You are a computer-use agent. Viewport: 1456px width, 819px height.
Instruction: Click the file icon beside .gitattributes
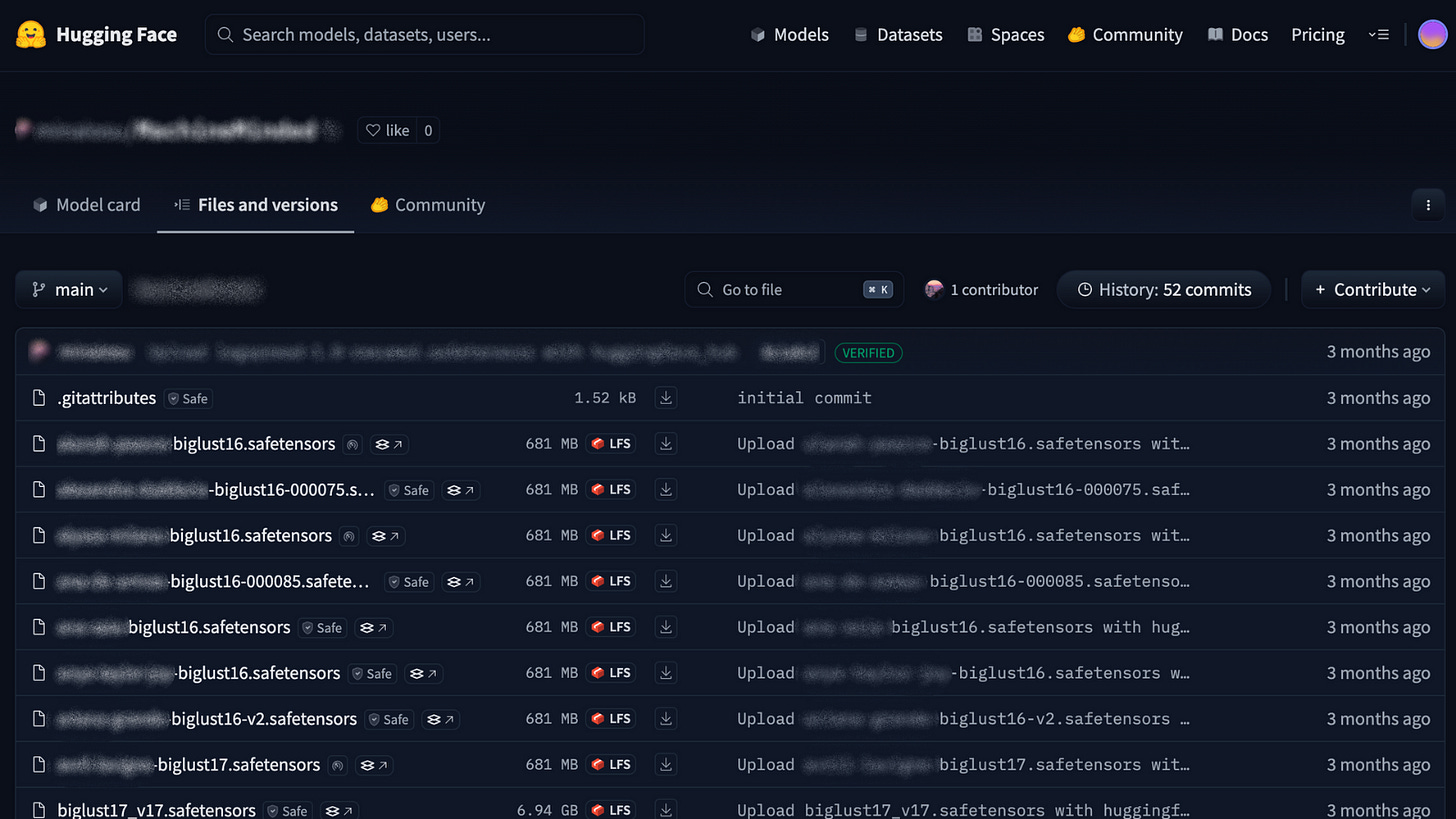point(39,398)
